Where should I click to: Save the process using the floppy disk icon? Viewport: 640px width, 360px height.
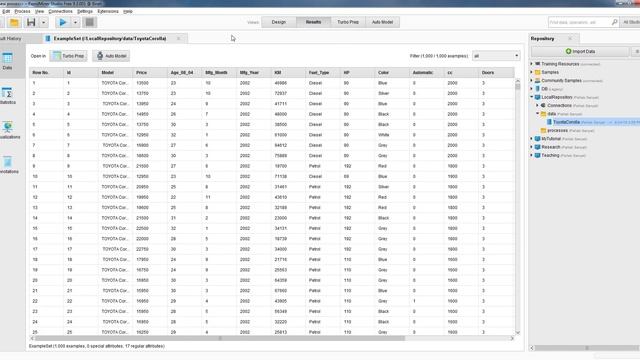[x=31, y=22]
